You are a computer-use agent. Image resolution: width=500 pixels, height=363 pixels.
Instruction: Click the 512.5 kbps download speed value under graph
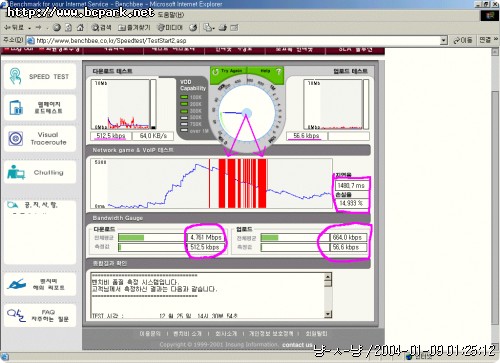[x=111, y=136]
